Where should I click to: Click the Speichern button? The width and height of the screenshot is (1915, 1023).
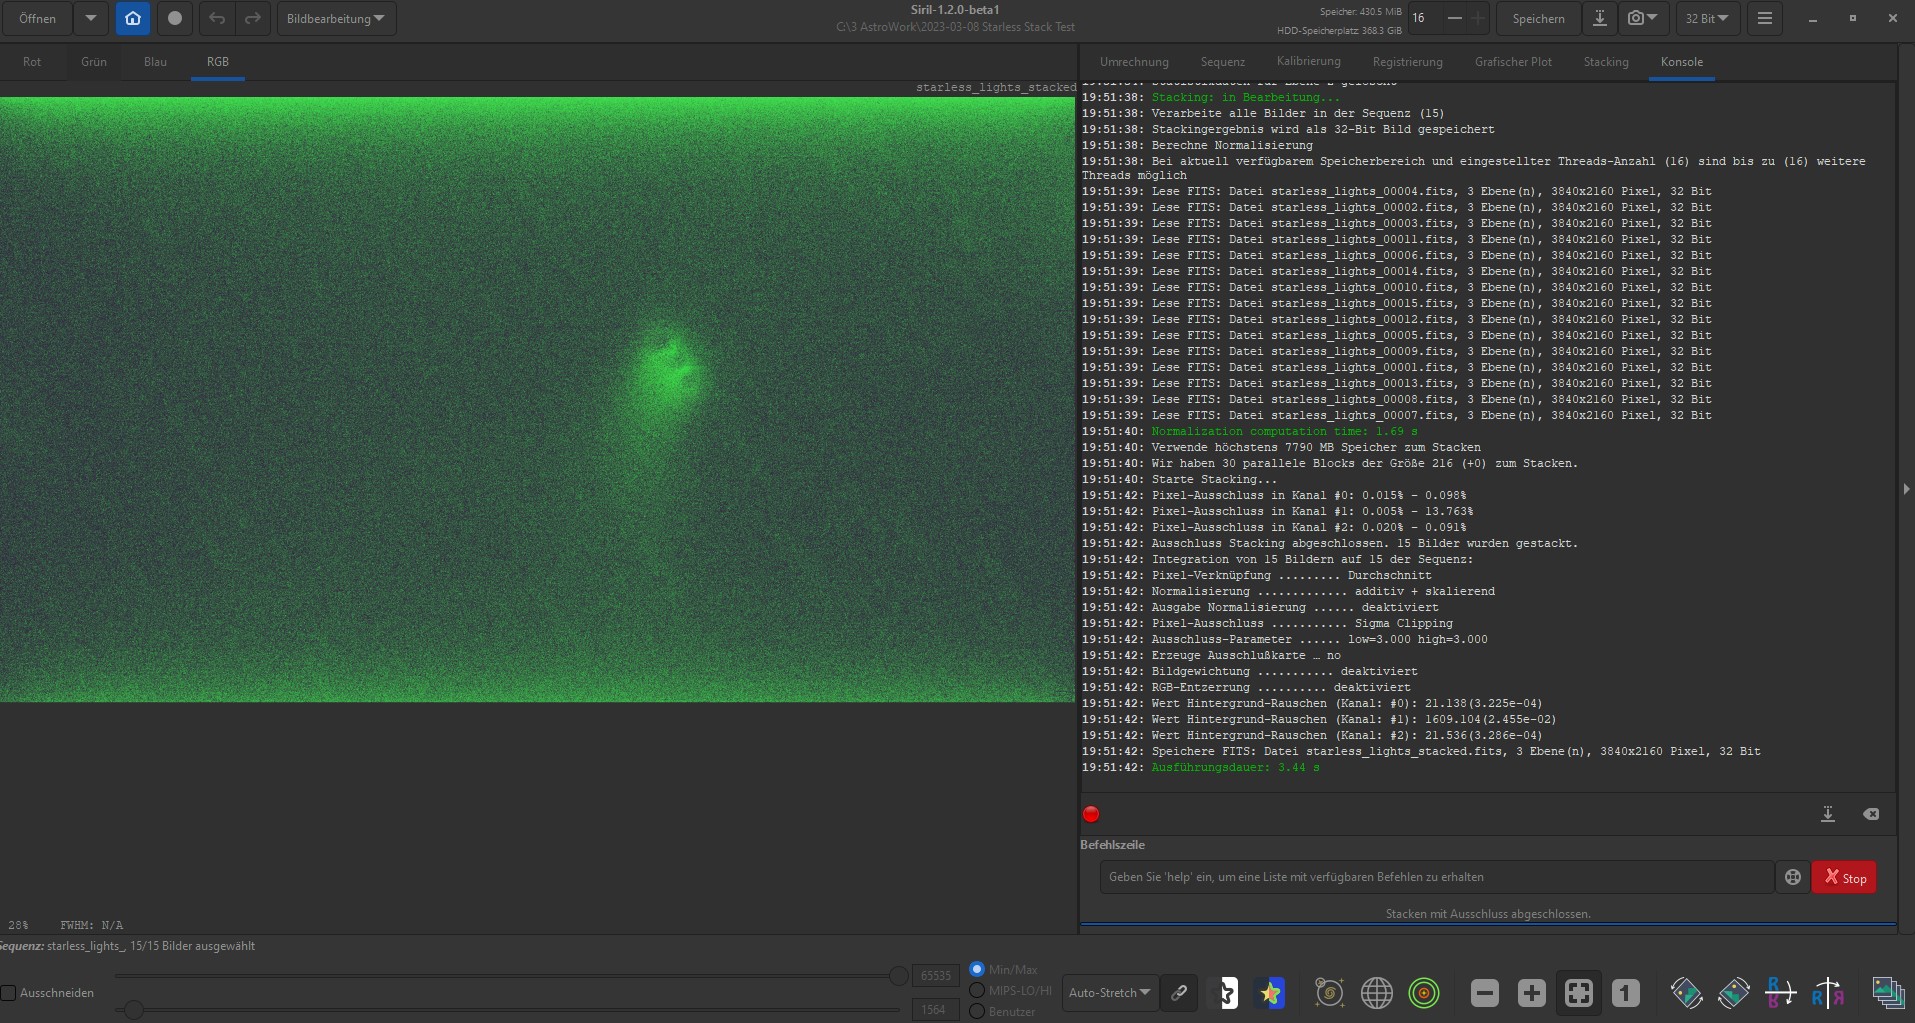[1538, 18]
